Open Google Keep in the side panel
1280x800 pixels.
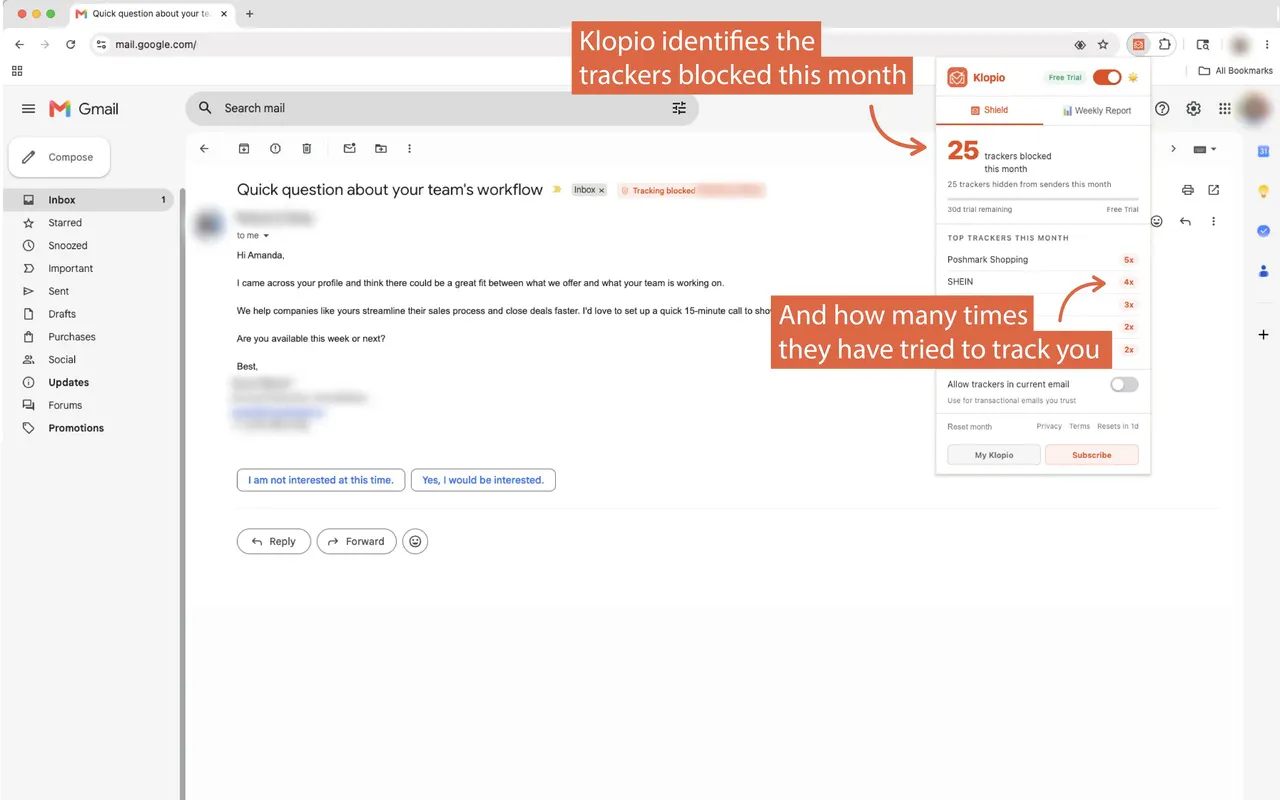1263,191
